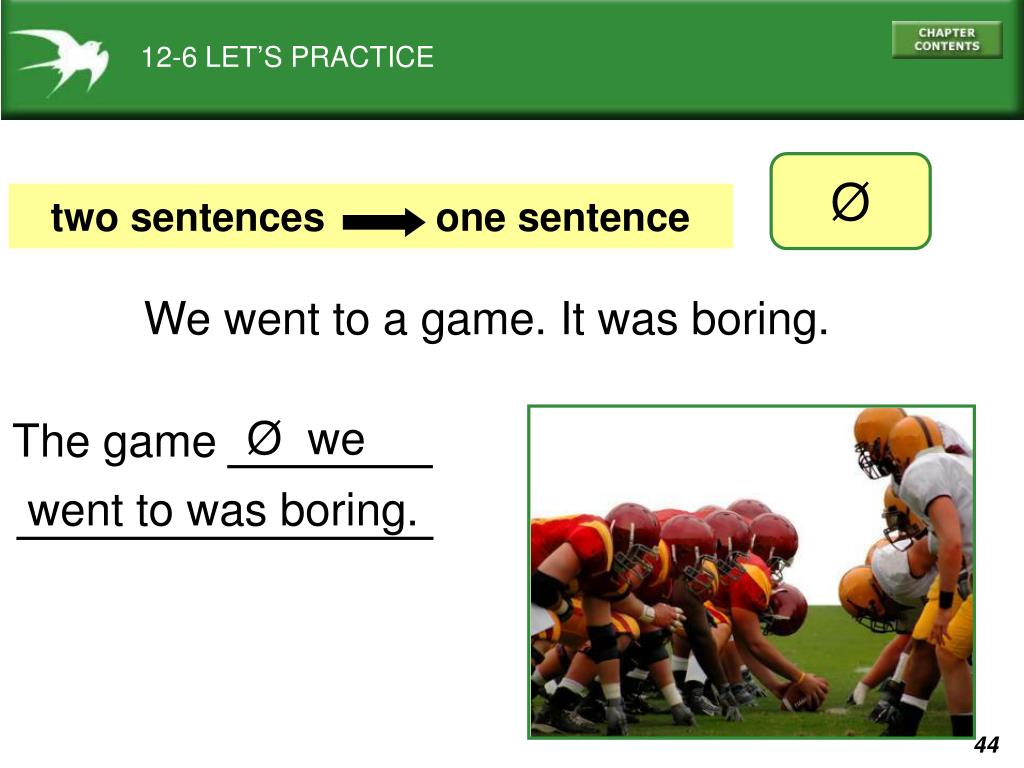Click the green header banner
Image resolution: width=1024 pixels, height=768 pixels.
[x=512, y=59]
